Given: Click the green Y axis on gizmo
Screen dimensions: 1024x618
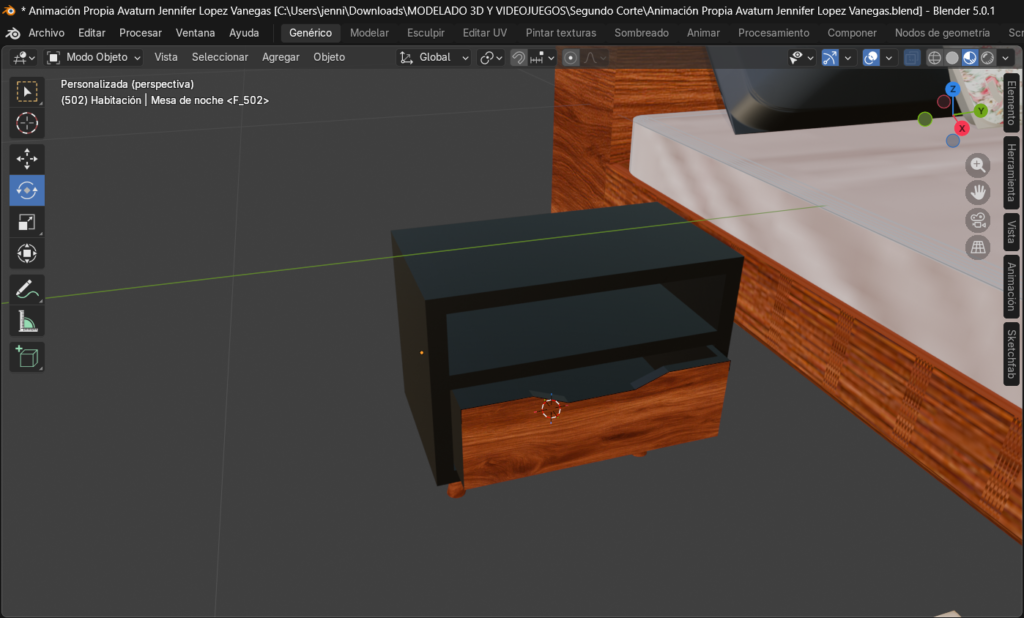Looking at the screenshot, I should pos(980,111).
